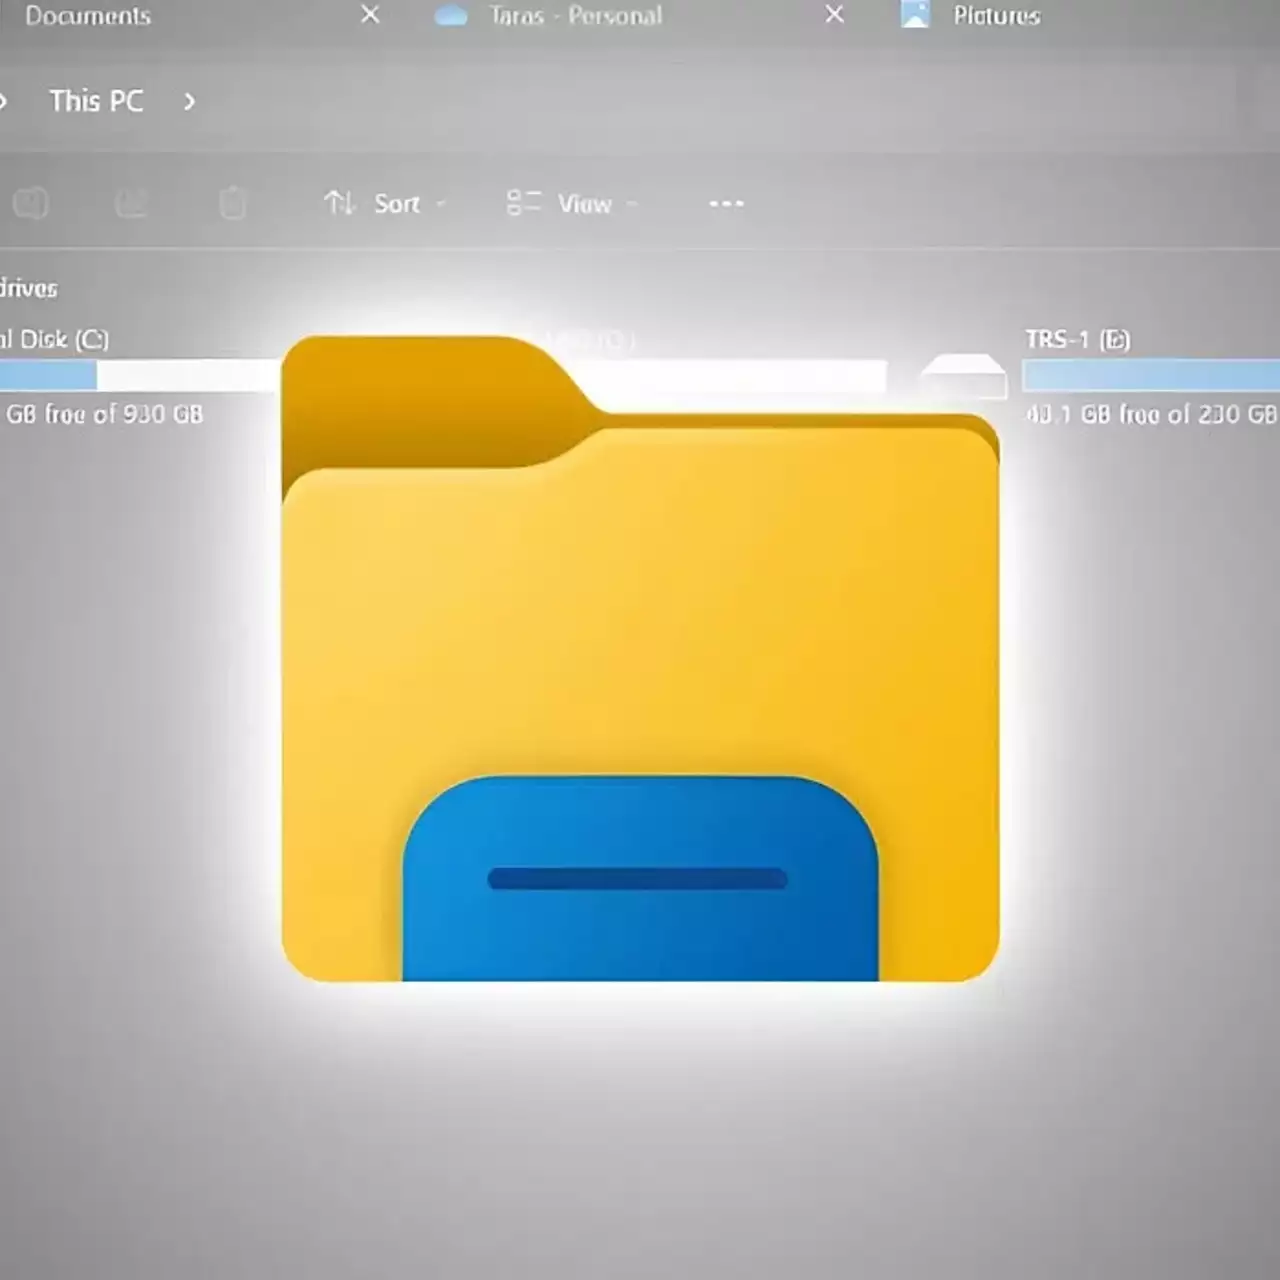Screen dimensions: 1280x1280
Task: Click the Rename toolbar icon
Action: 31,204
